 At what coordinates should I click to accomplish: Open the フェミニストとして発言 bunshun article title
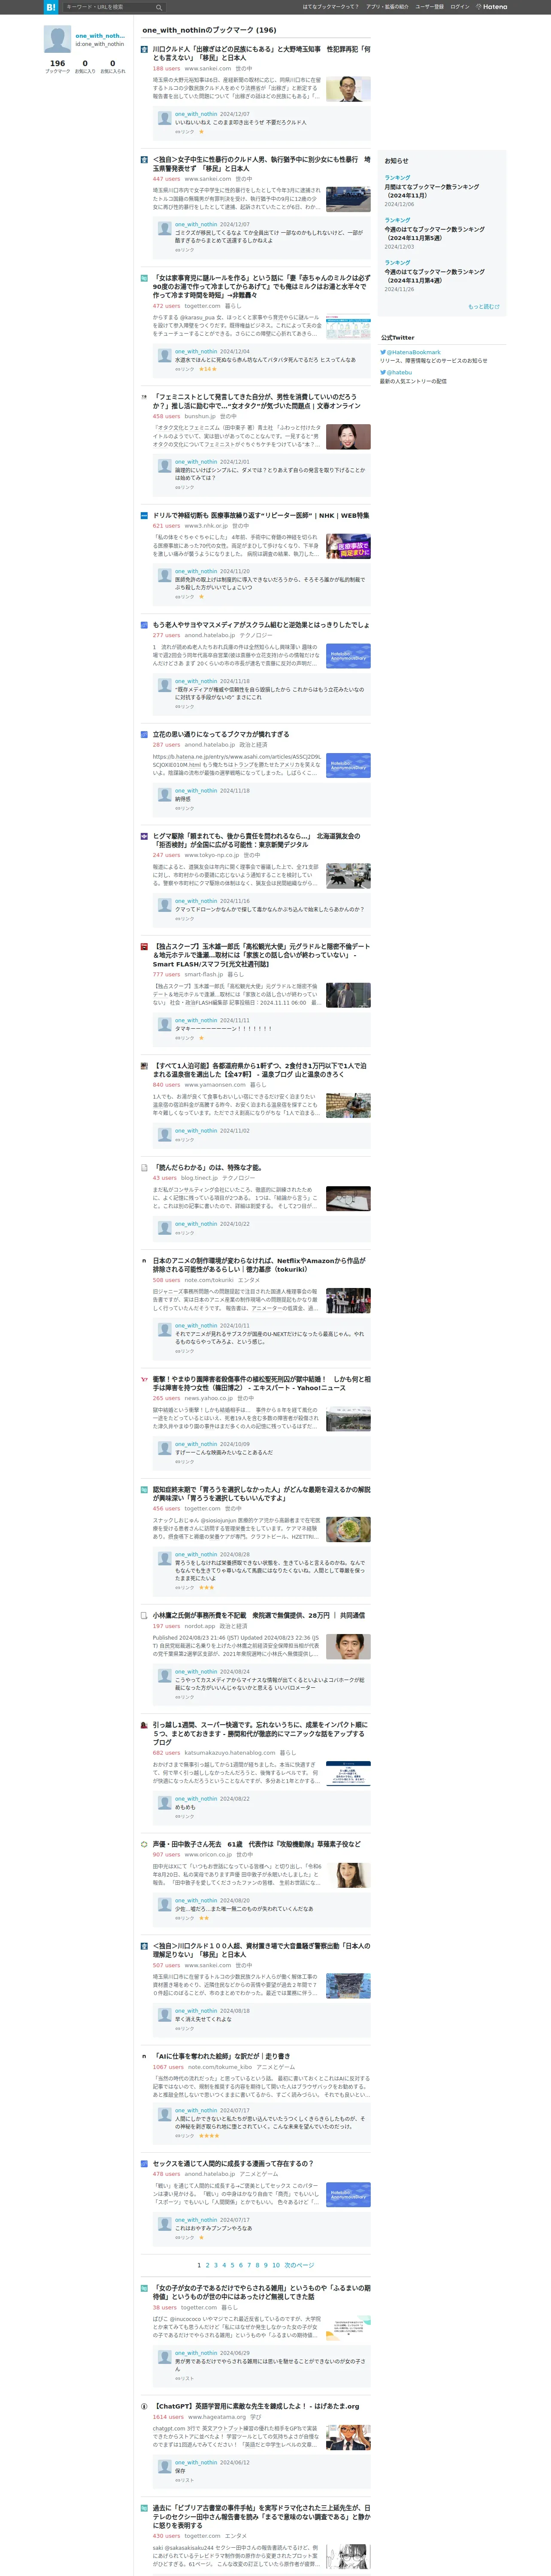(257, 401)
